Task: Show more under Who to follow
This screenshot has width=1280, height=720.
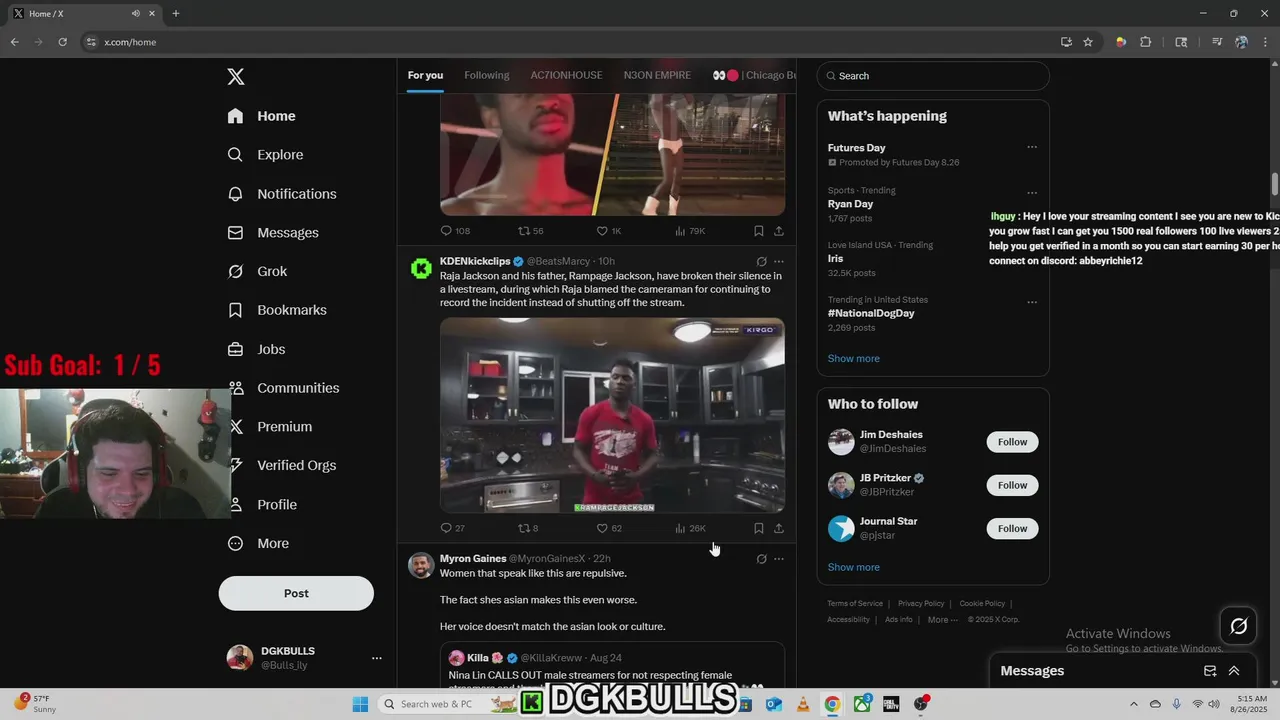Action: [853, 567]
